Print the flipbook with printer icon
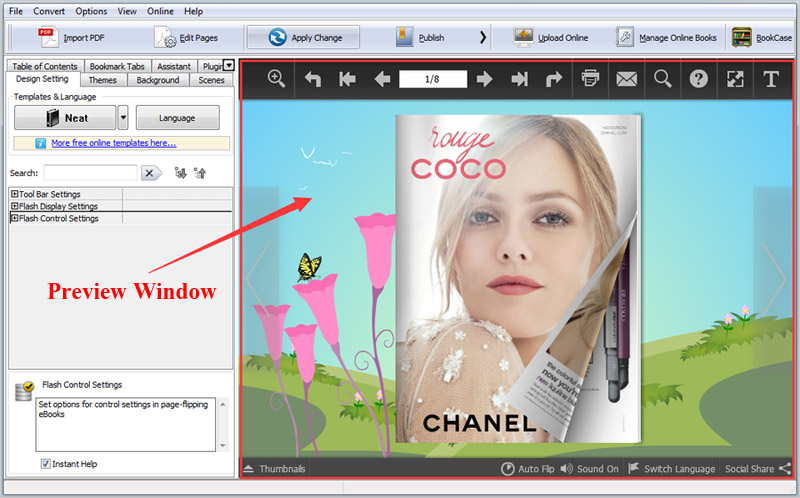Viewport: 800px width, 498px height. (x=591, y=79)
